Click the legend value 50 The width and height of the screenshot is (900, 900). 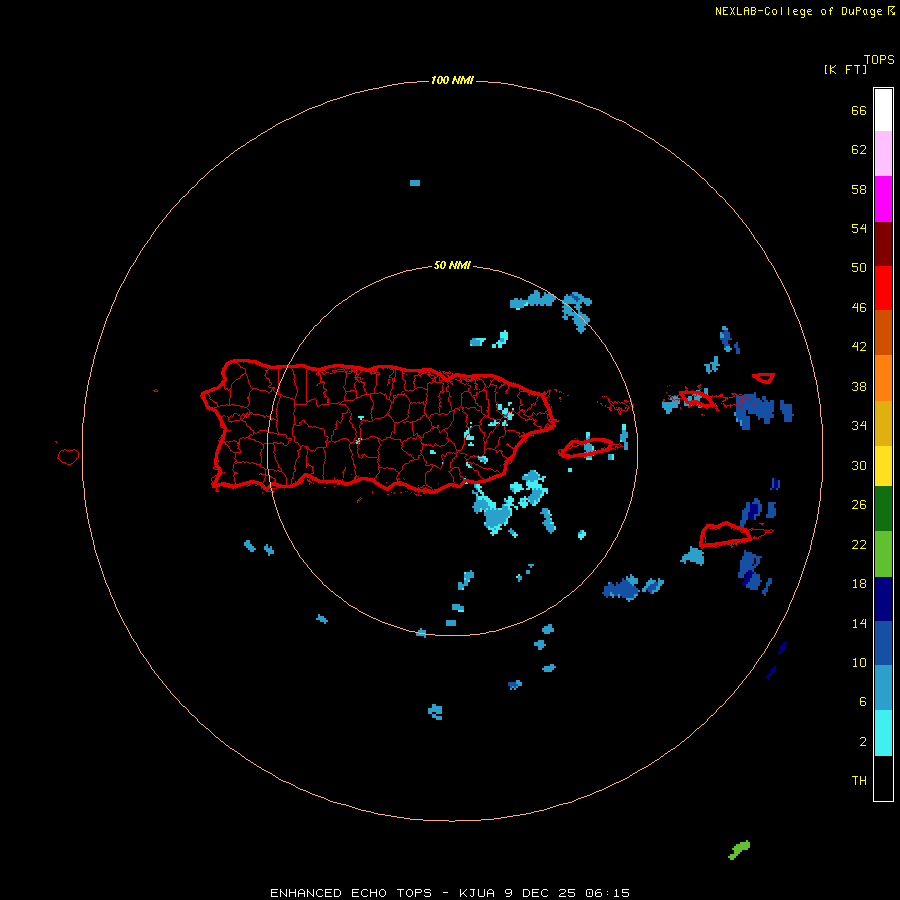[859, 267]
